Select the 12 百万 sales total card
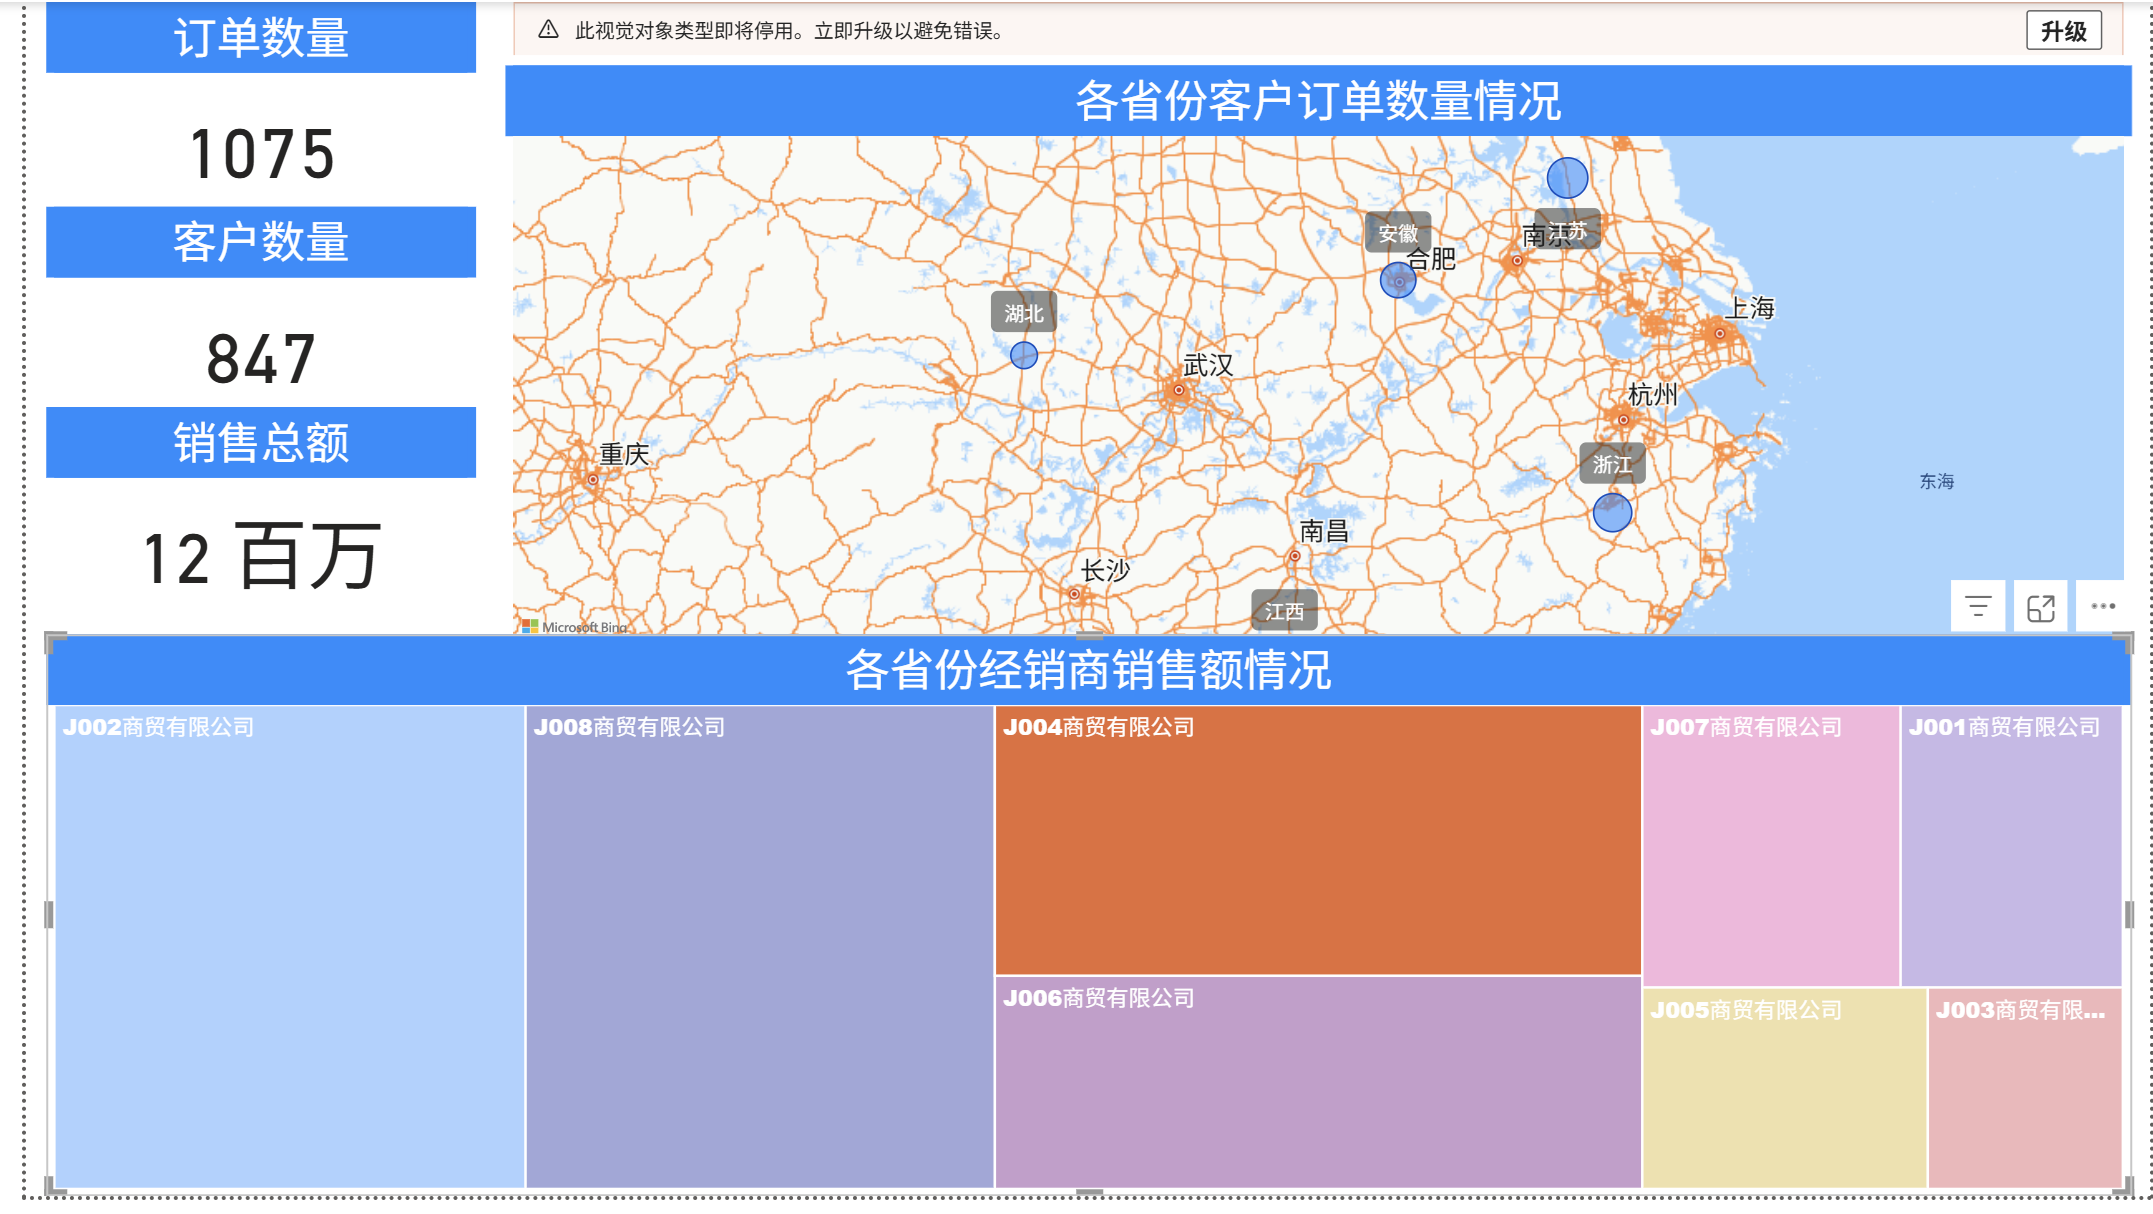2153x1214 pixels. click(x=261, y=557)
